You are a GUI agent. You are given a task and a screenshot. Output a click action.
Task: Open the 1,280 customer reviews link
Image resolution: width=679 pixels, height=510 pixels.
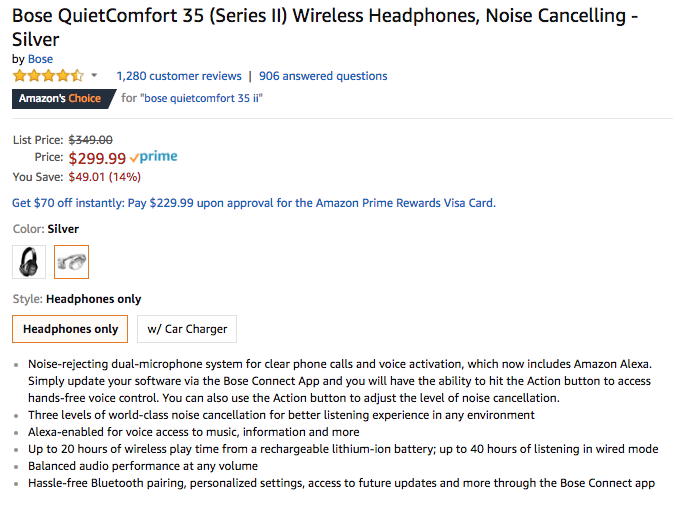179,76
